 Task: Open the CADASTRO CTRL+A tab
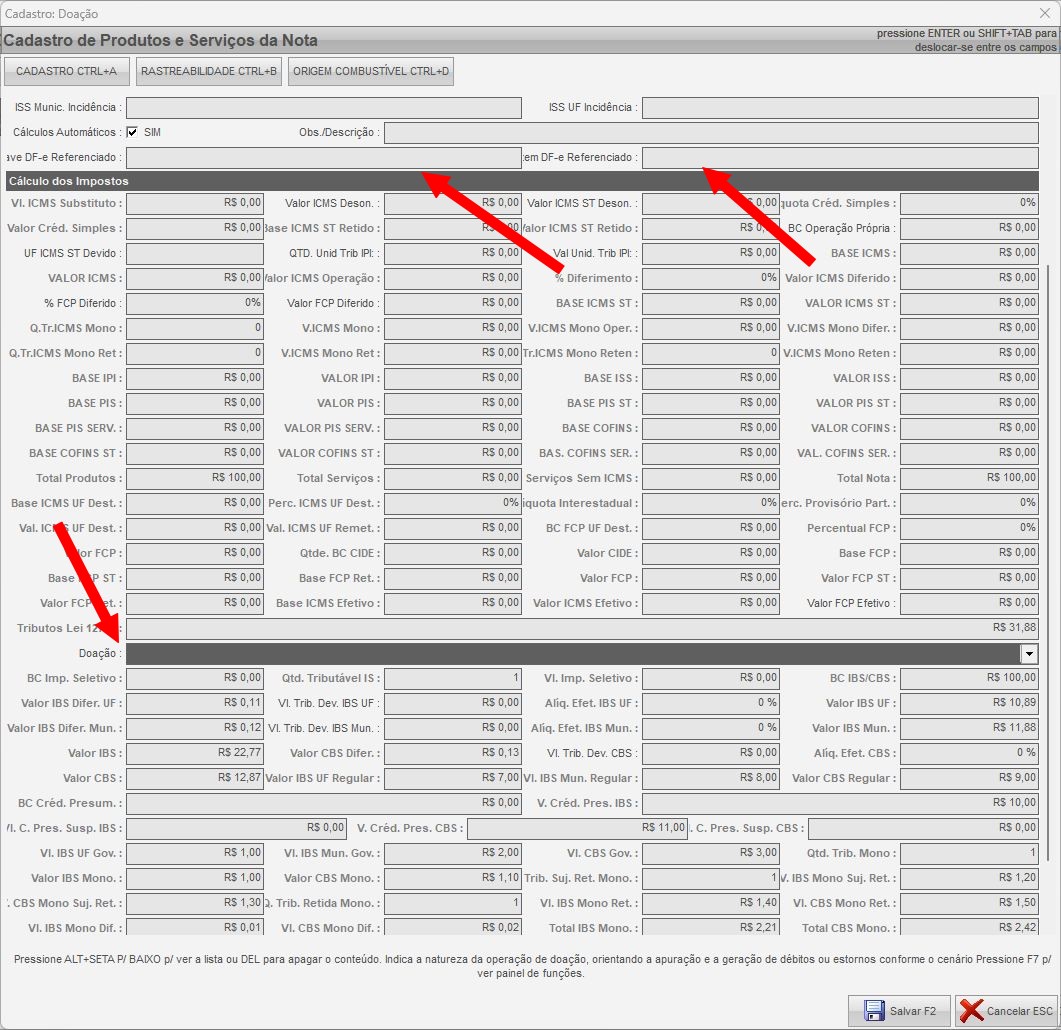[x=67, y=71]
